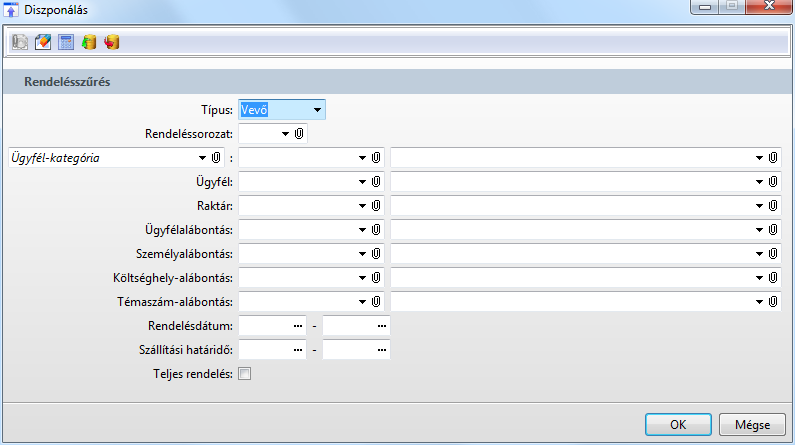
Task: Expand the Rendeléssorozat dropdown arrow
Action: [x=285, y=134]
